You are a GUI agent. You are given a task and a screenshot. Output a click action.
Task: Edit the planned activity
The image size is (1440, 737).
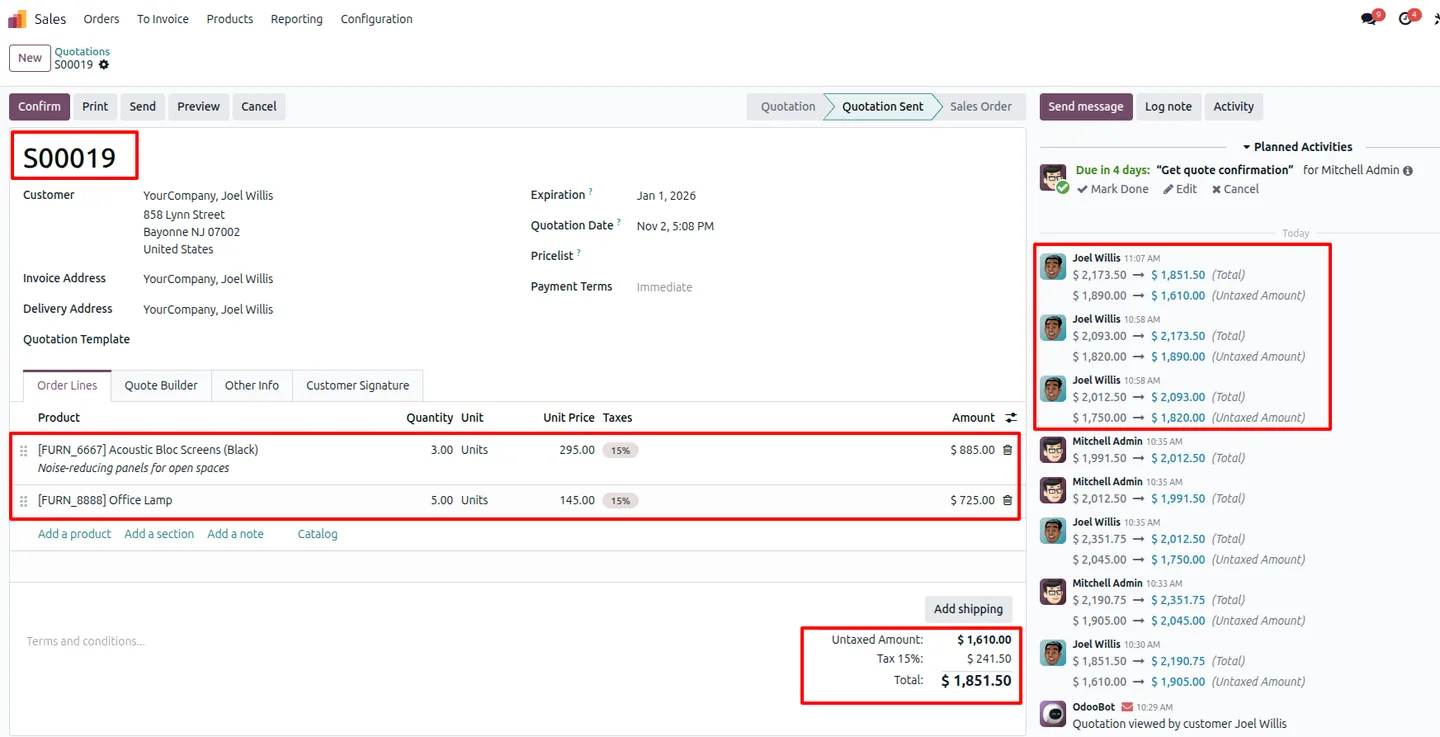tap(1180, 189)
